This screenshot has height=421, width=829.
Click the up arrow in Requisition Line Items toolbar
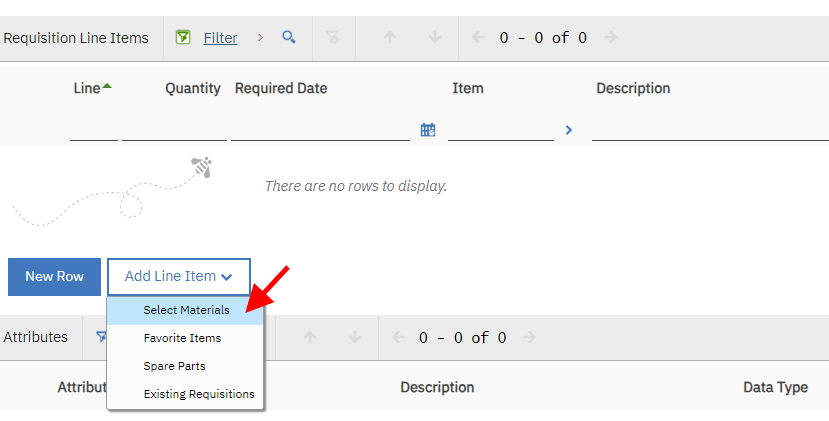(x=390, y=37)
